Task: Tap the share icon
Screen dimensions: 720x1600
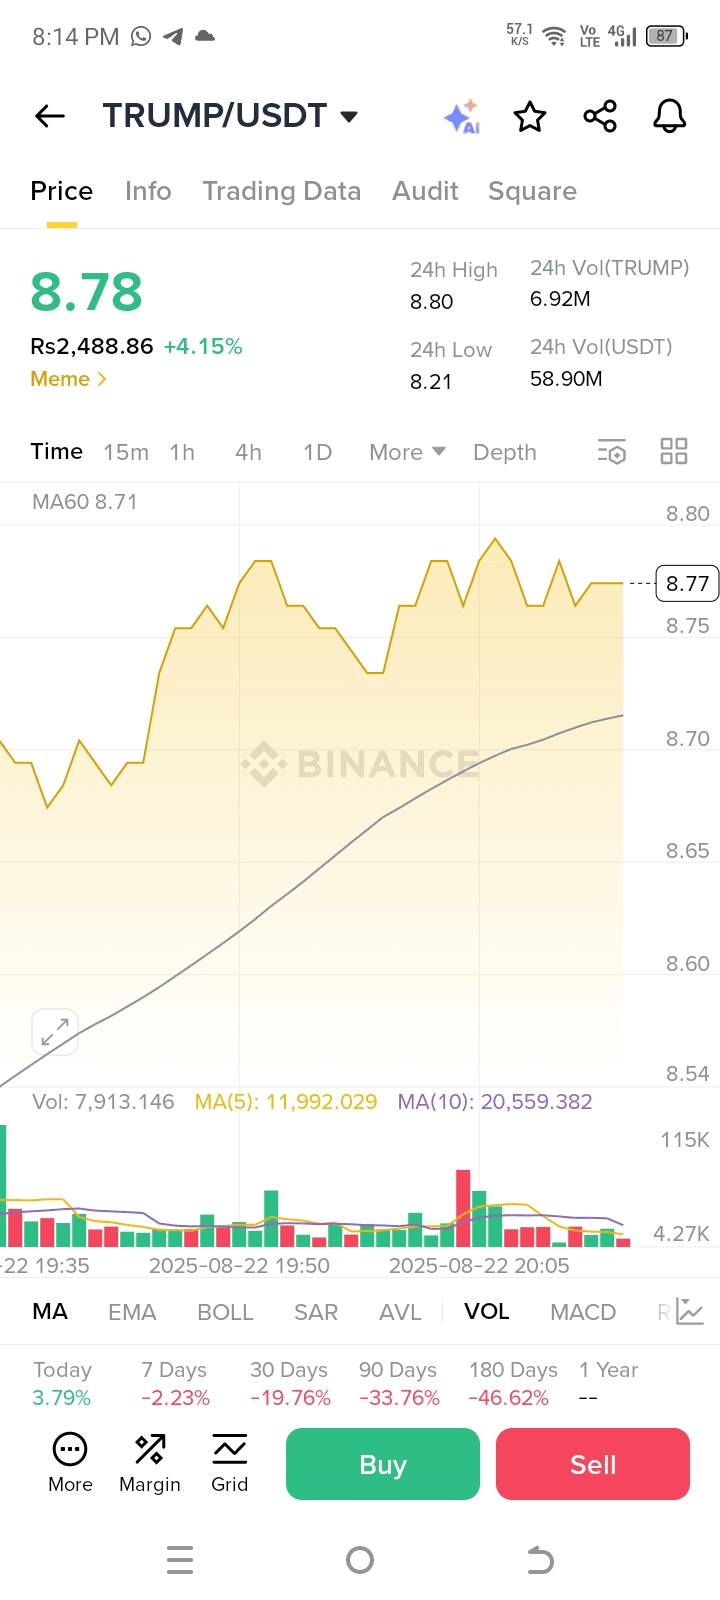Action: (x=600, y=117)
